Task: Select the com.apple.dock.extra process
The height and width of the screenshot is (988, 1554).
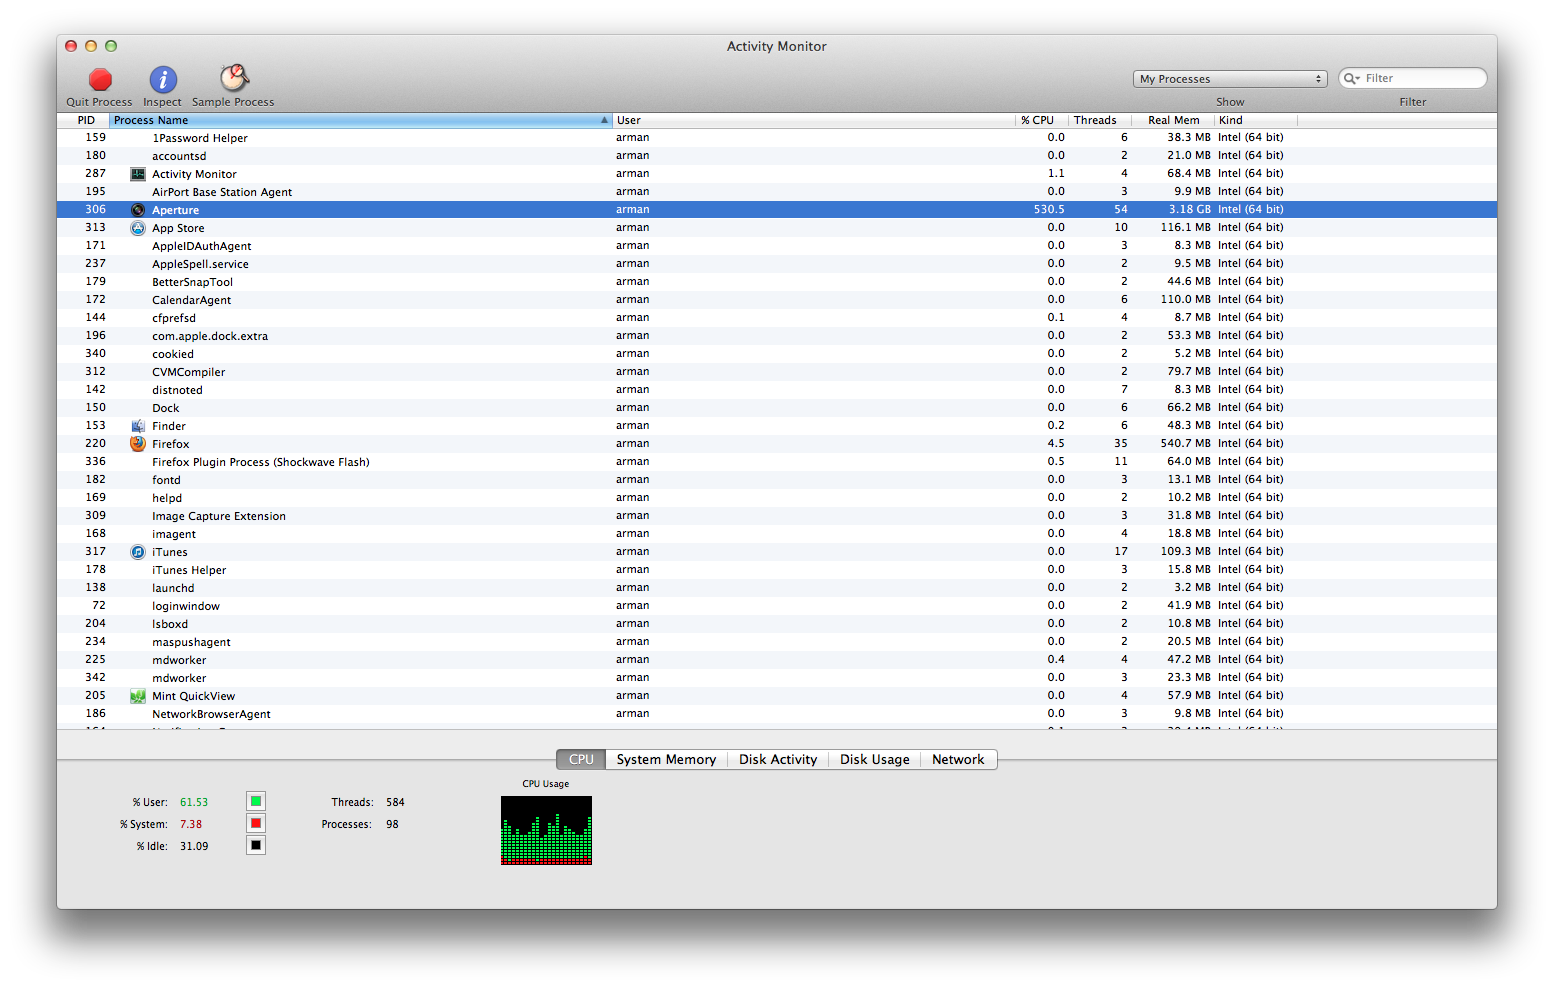Action: pyautogui.click(x=777, y=336)
